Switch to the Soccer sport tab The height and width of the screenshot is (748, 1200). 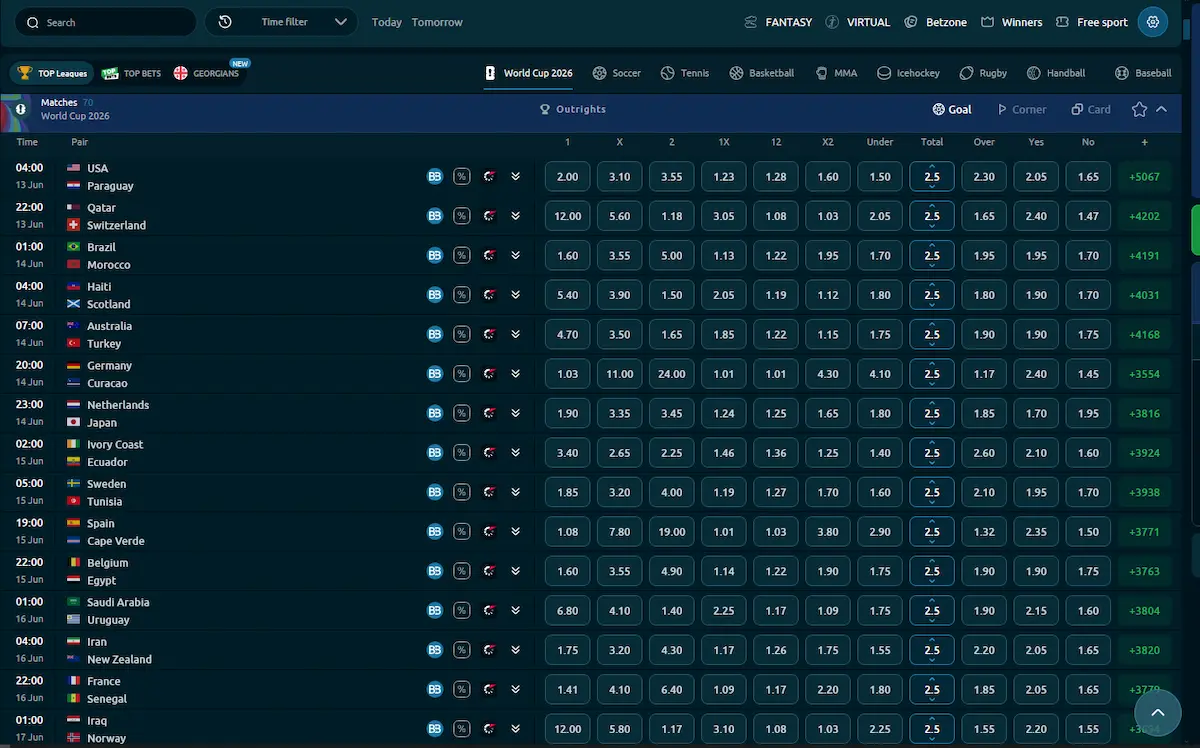click(x=617, y=73)
